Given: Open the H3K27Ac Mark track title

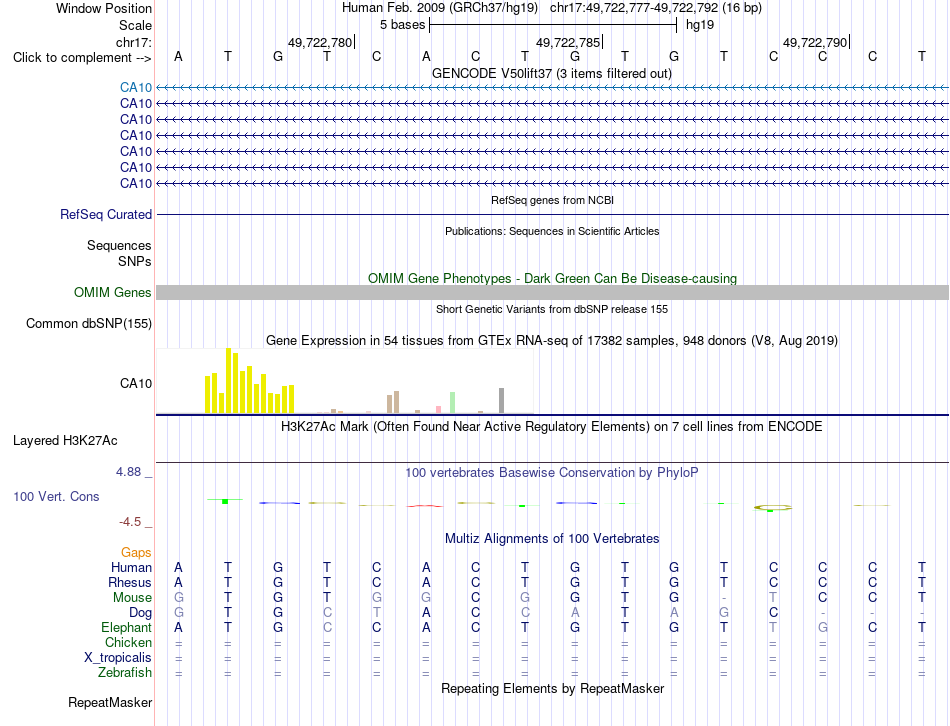Looking at the screenshot, I should tap(552, 427).
